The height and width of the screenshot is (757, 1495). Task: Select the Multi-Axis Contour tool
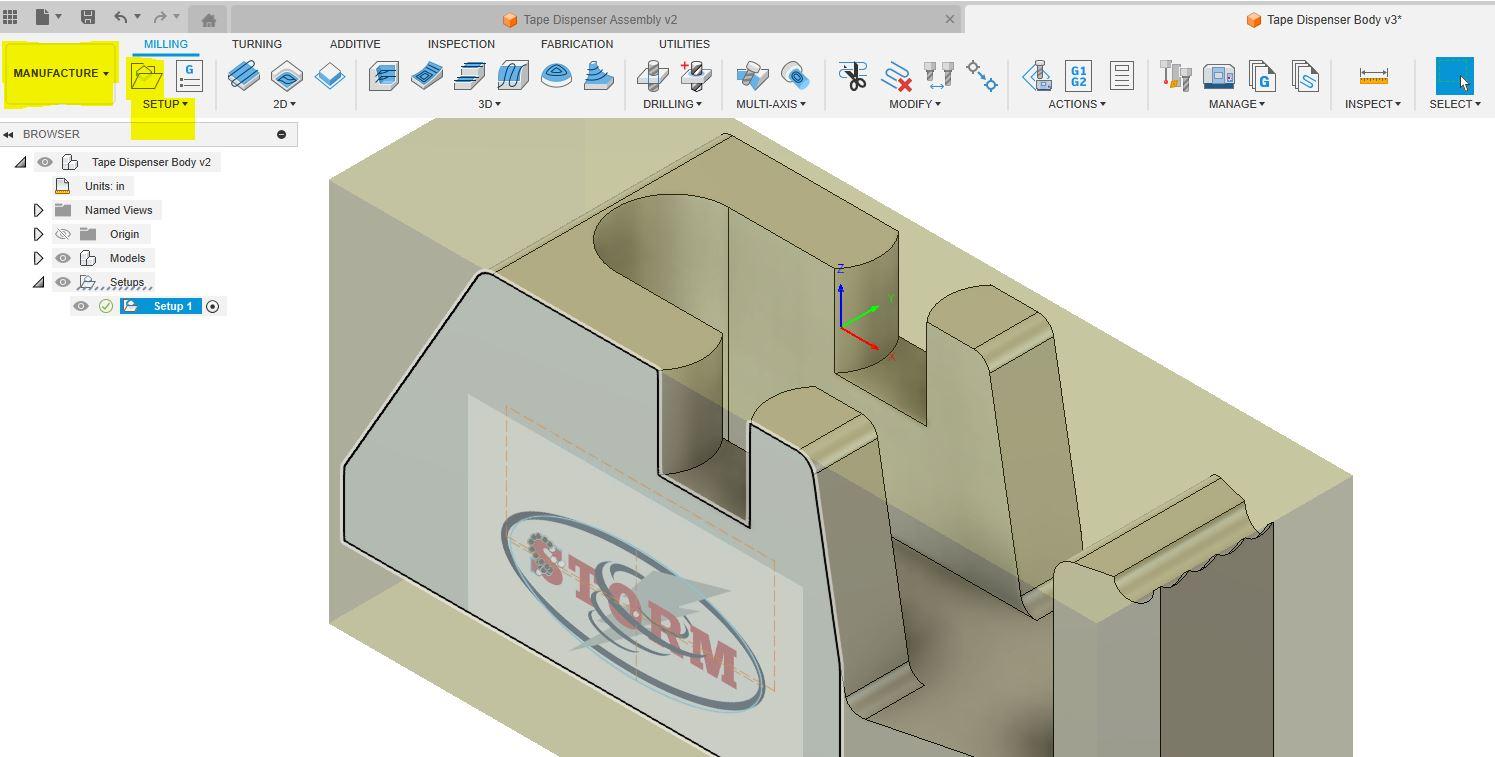795,76
